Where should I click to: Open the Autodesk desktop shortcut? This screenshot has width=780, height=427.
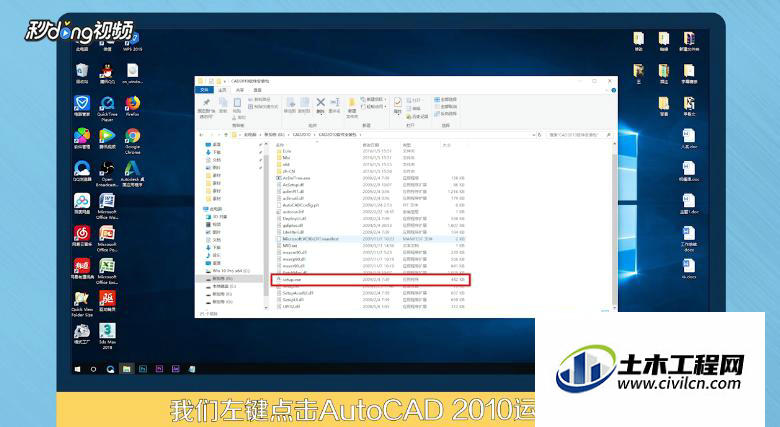pos(132,174)
